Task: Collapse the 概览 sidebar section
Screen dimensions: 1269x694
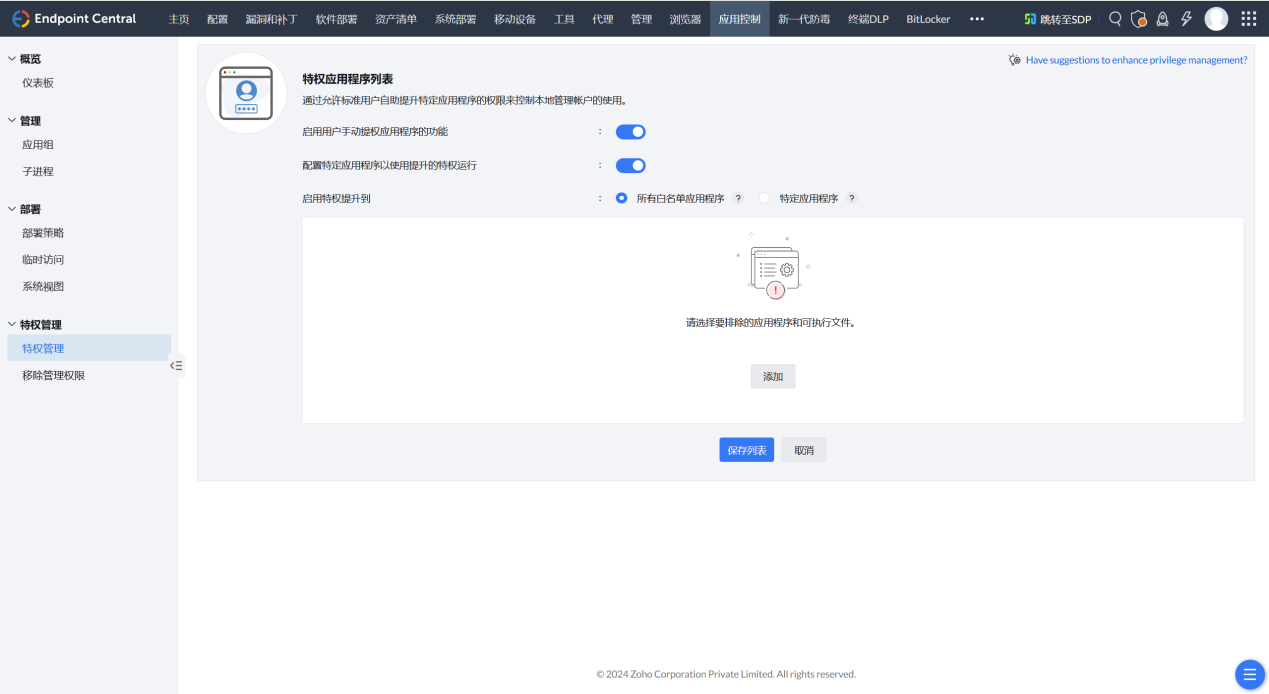Action: pyautogui.click(x=12, y=59)
